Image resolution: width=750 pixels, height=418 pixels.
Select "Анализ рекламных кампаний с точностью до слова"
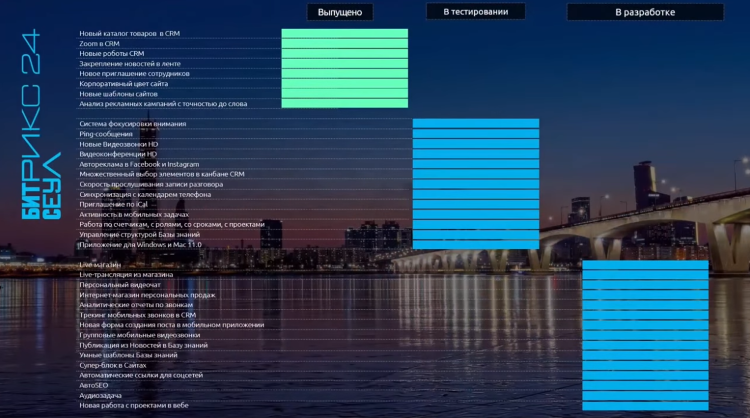point(163,104)
